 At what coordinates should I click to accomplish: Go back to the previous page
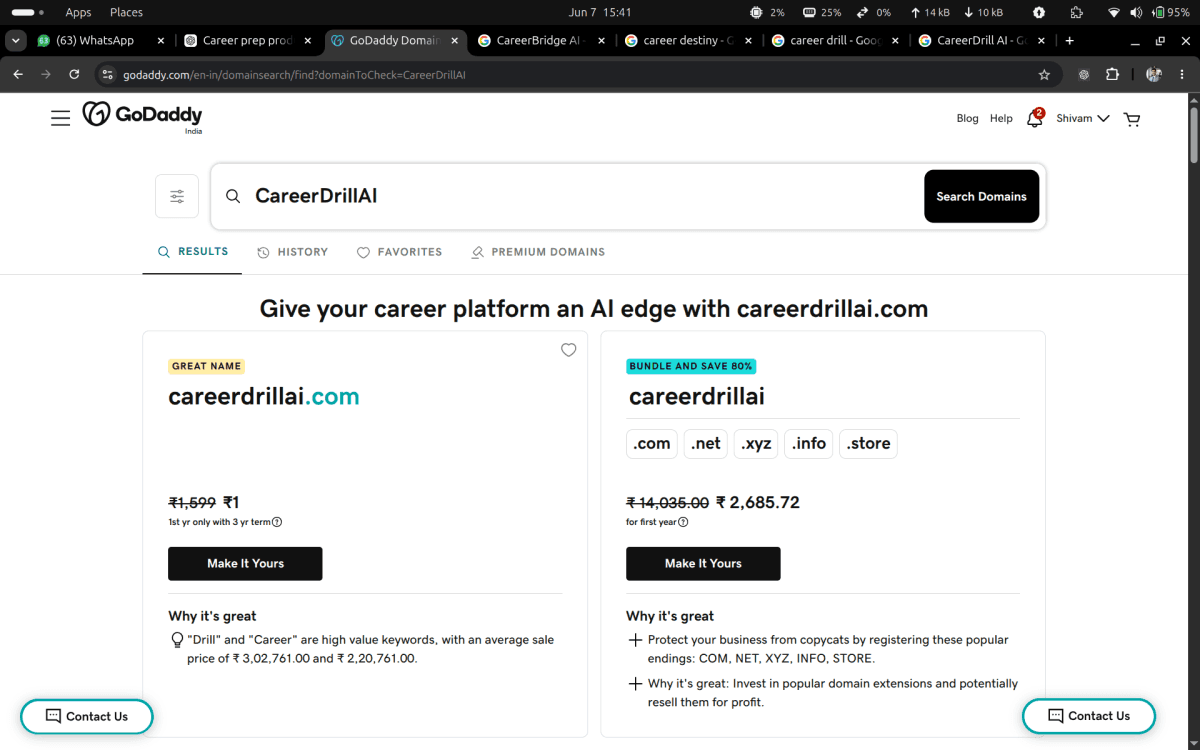click(x=18, y=74)
